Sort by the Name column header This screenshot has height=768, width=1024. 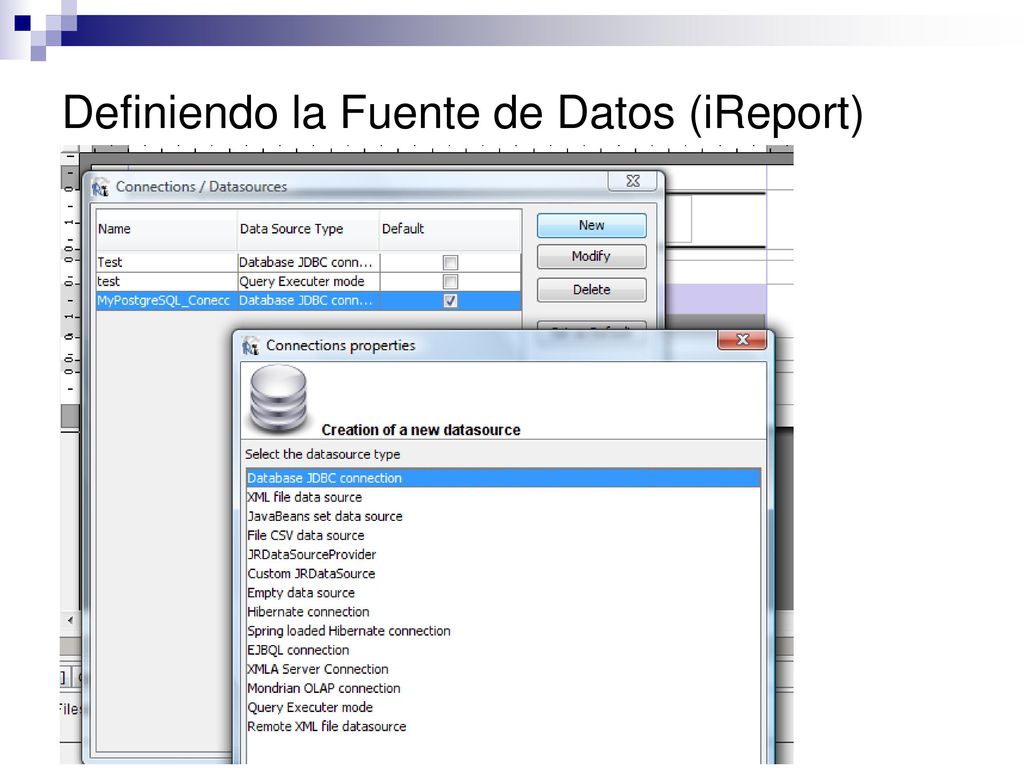167,229
